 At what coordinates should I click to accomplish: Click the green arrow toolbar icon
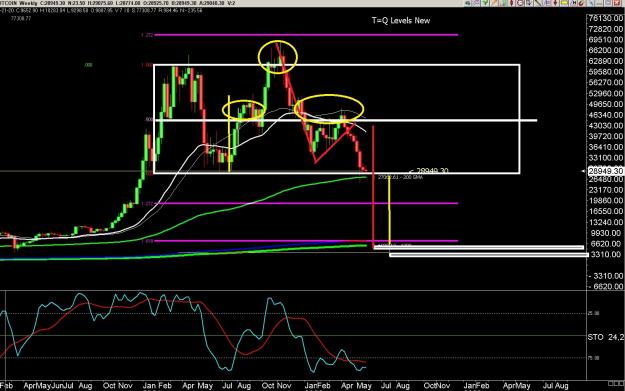click(485, 3)
